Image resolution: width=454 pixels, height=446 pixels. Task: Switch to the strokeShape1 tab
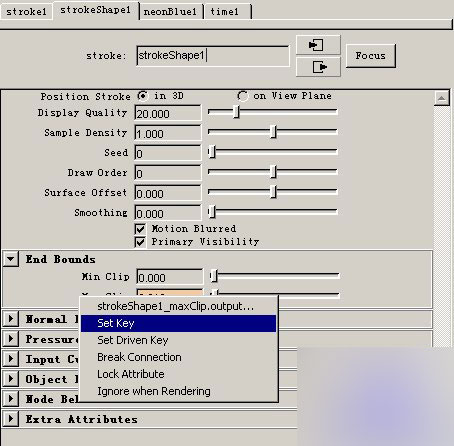coord(96,10)
